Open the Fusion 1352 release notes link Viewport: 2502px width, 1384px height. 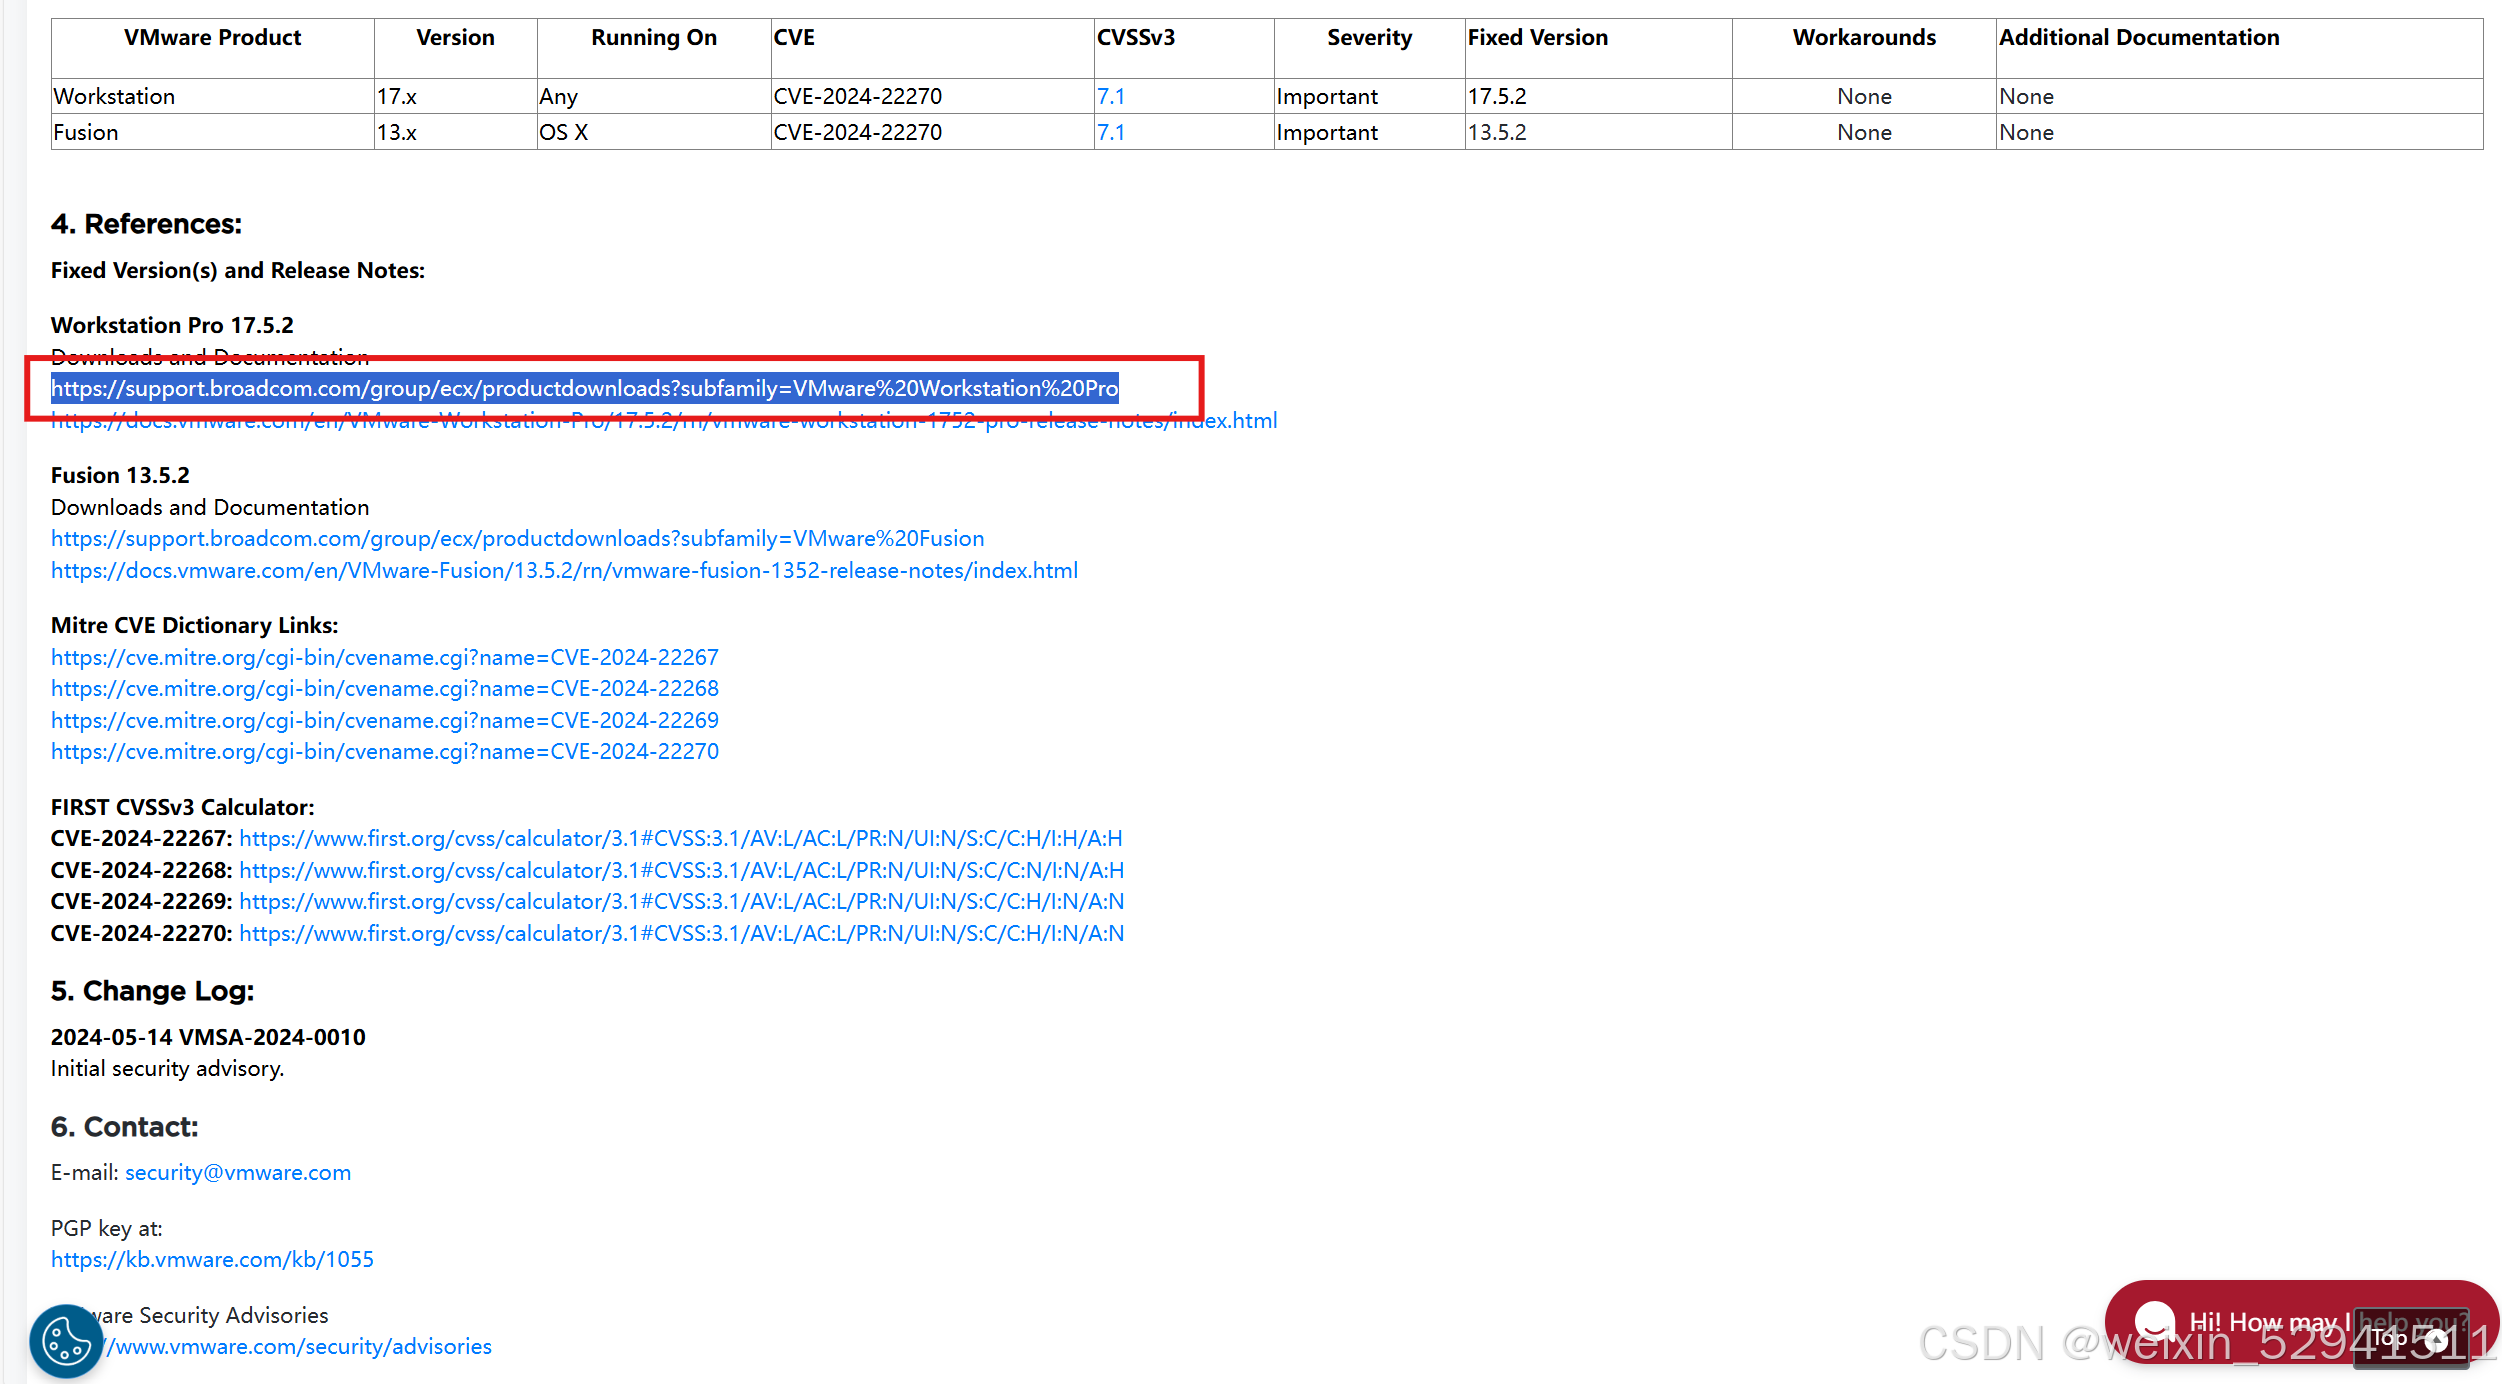[x=564, y=571]
